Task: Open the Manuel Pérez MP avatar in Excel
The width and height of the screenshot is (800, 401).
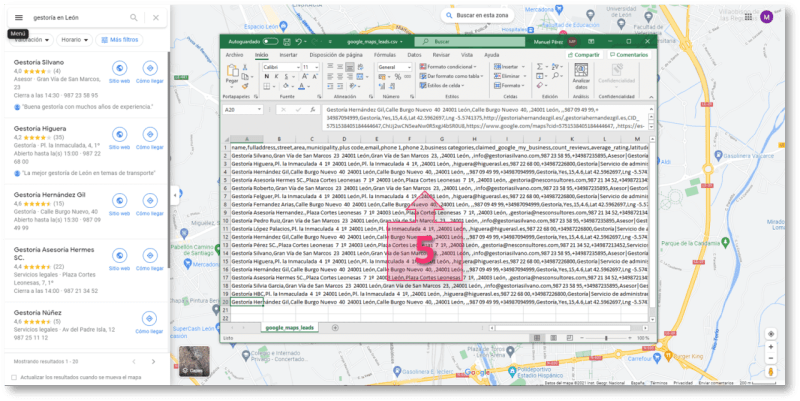Action: pos(572,41)
